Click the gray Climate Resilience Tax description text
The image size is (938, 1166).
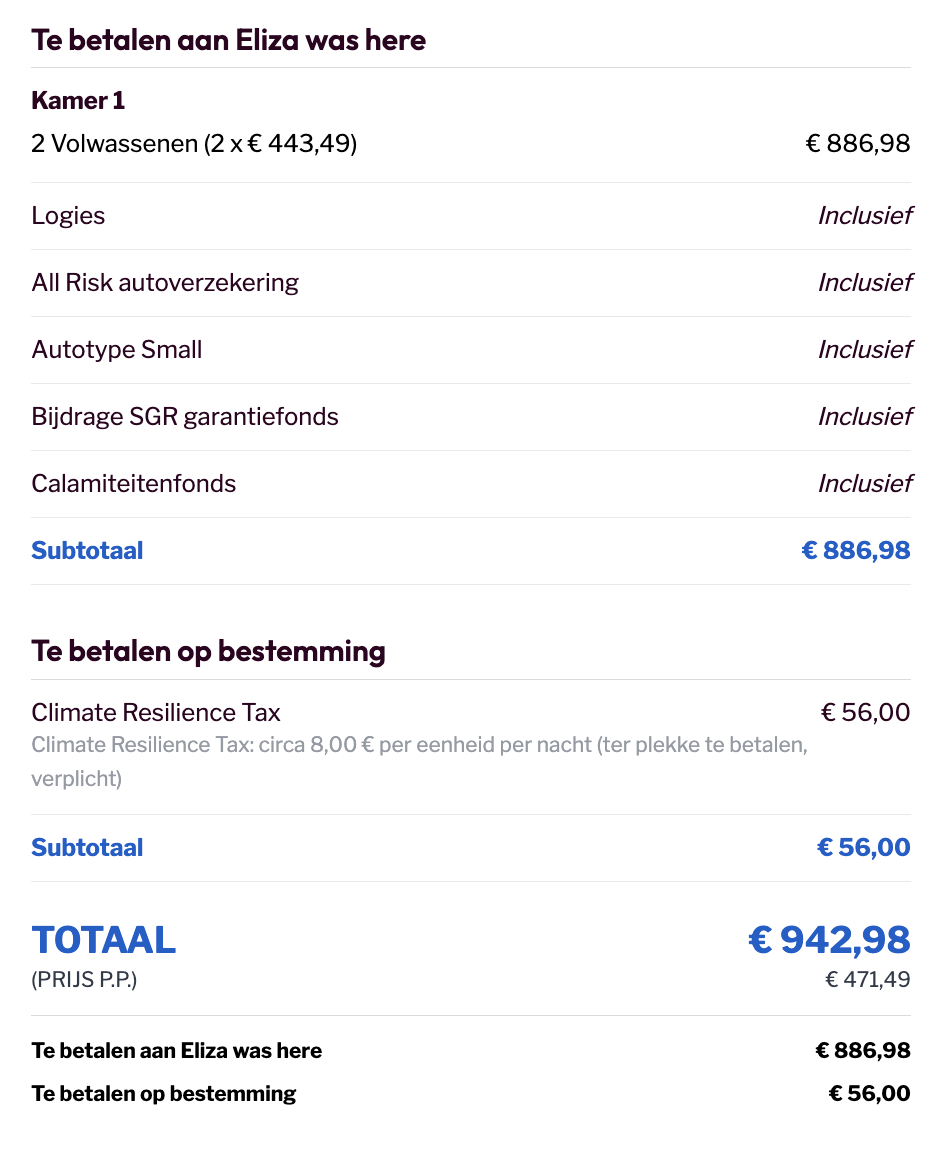(419, 761)
